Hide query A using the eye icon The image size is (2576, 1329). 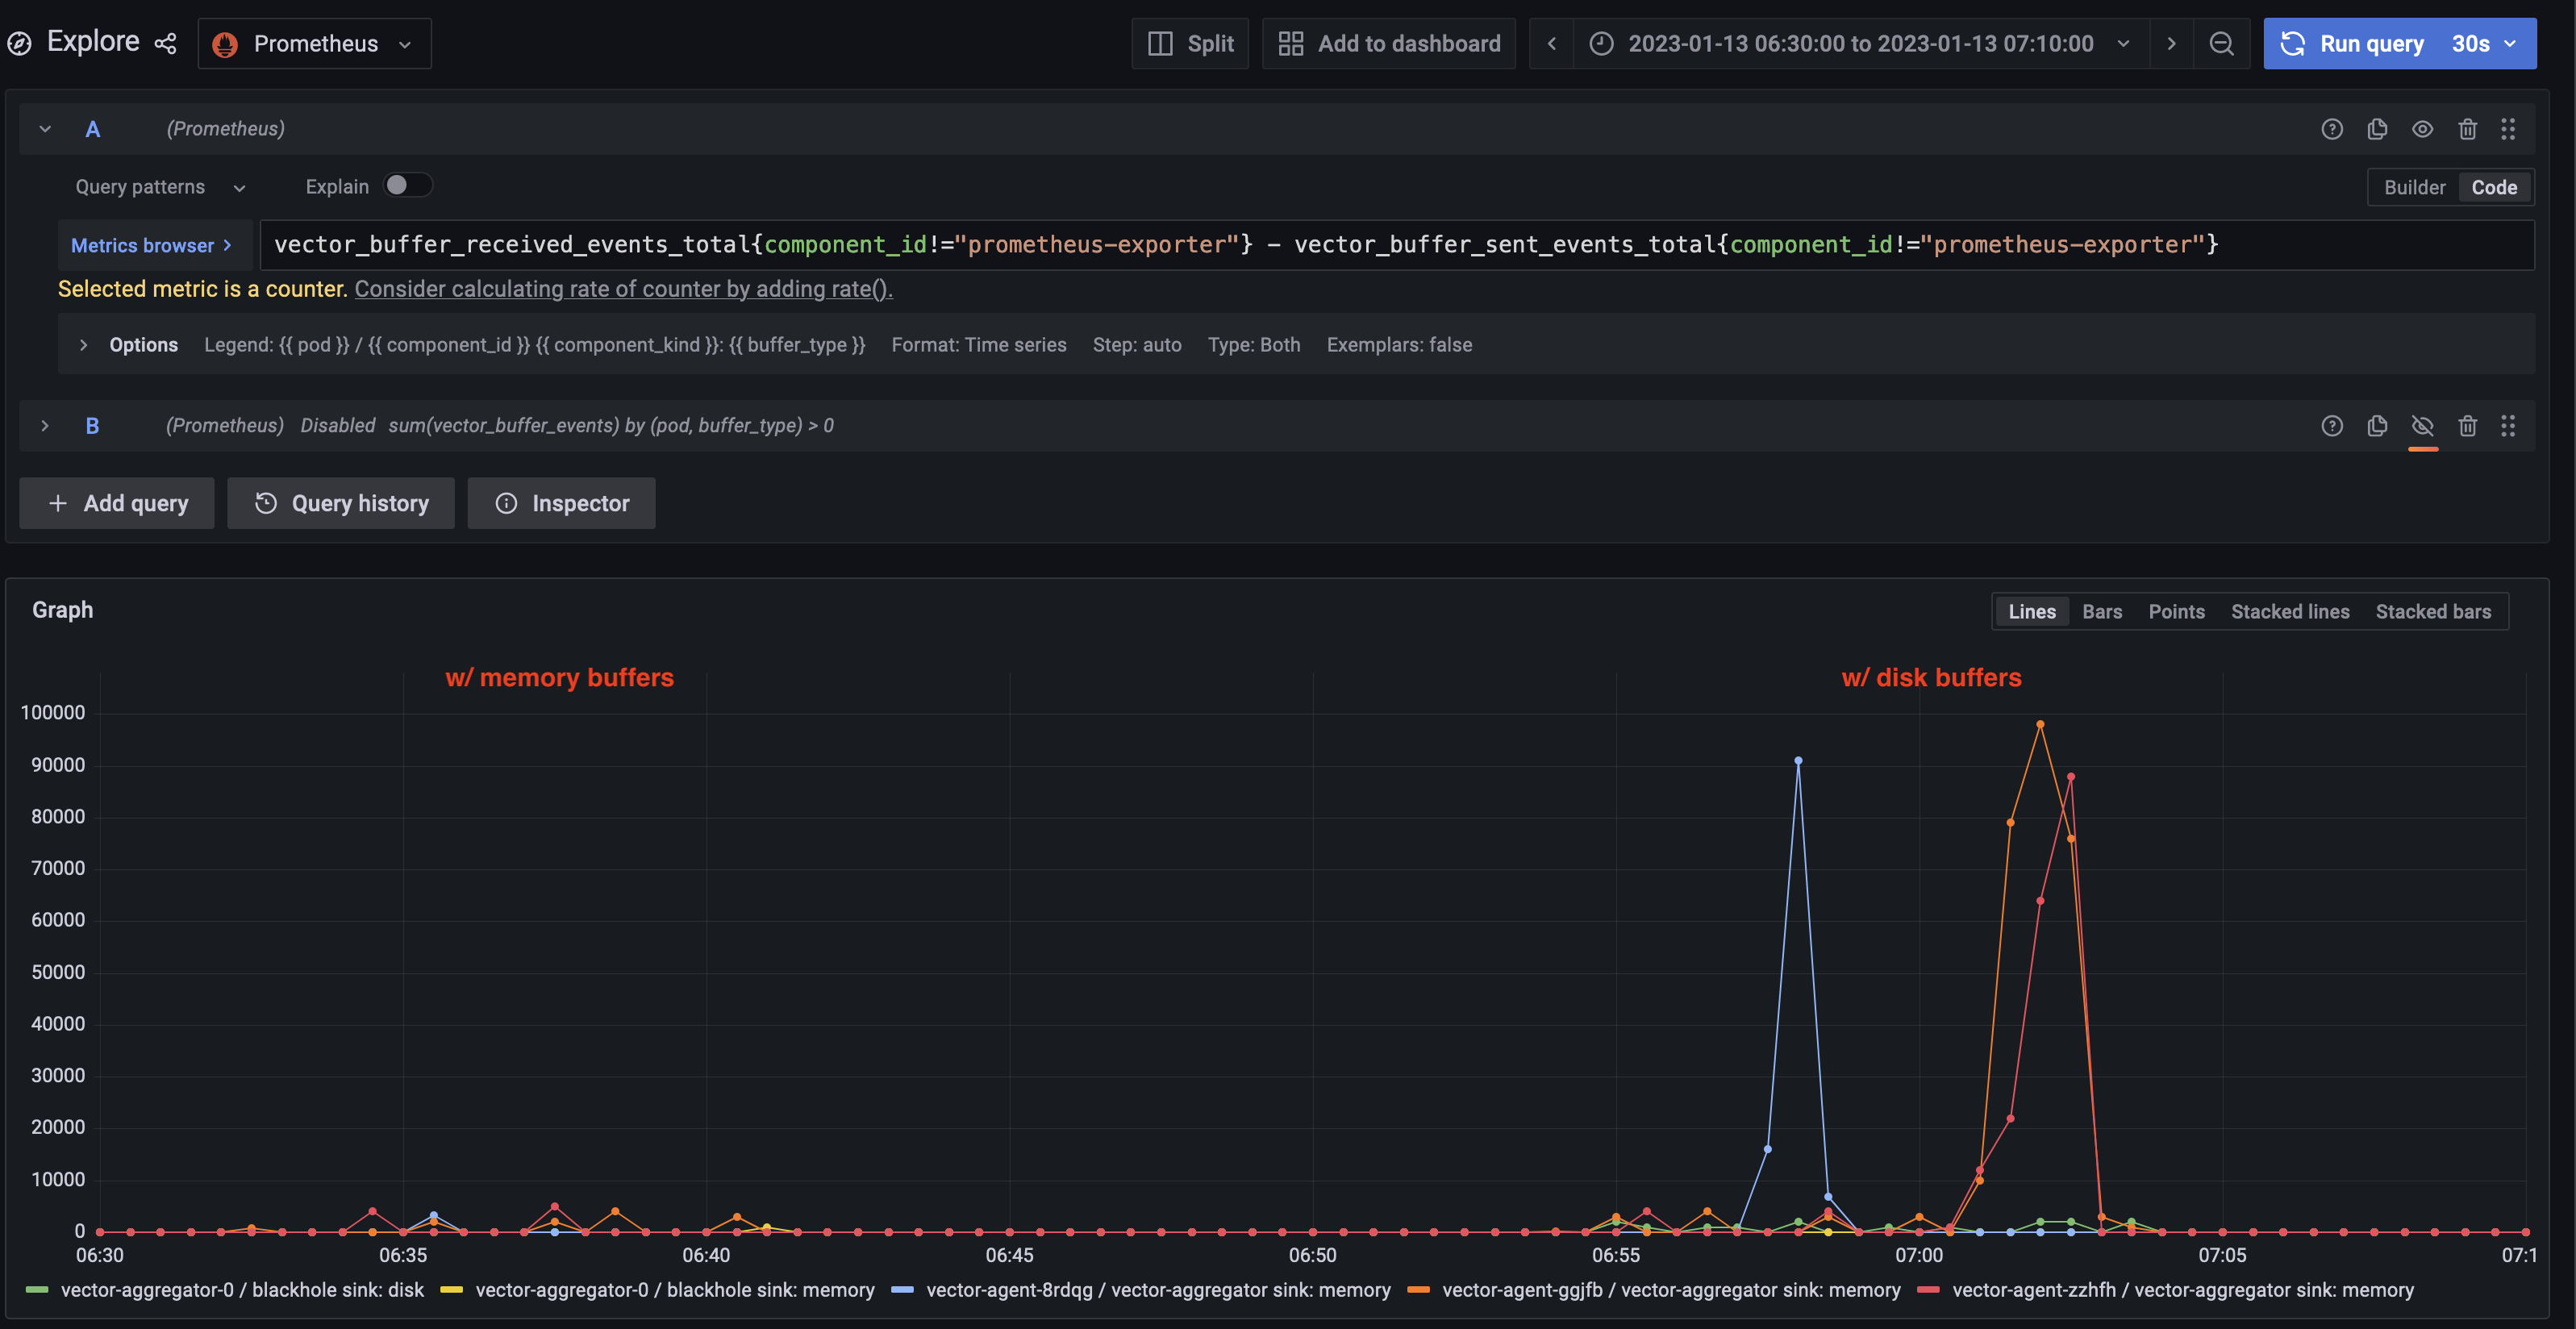point(2422,129)
